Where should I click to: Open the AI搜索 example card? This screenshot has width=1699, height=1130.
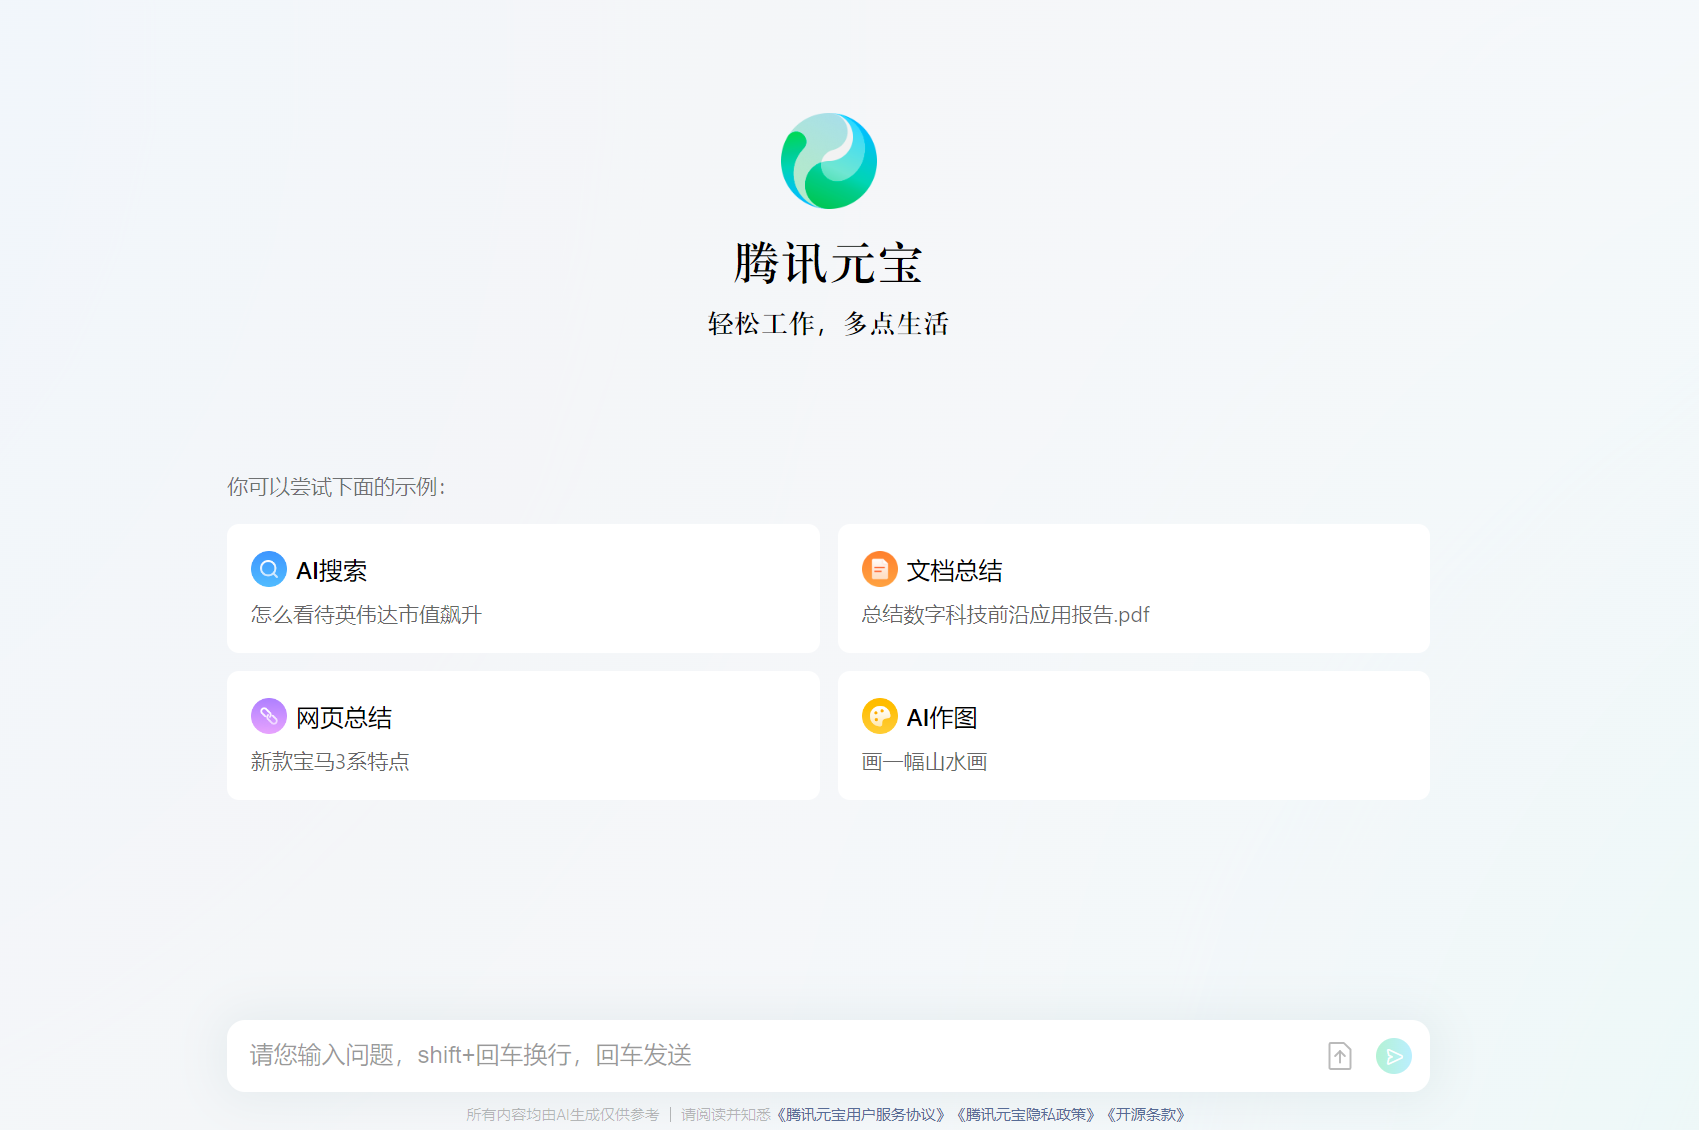pos(523,588)
